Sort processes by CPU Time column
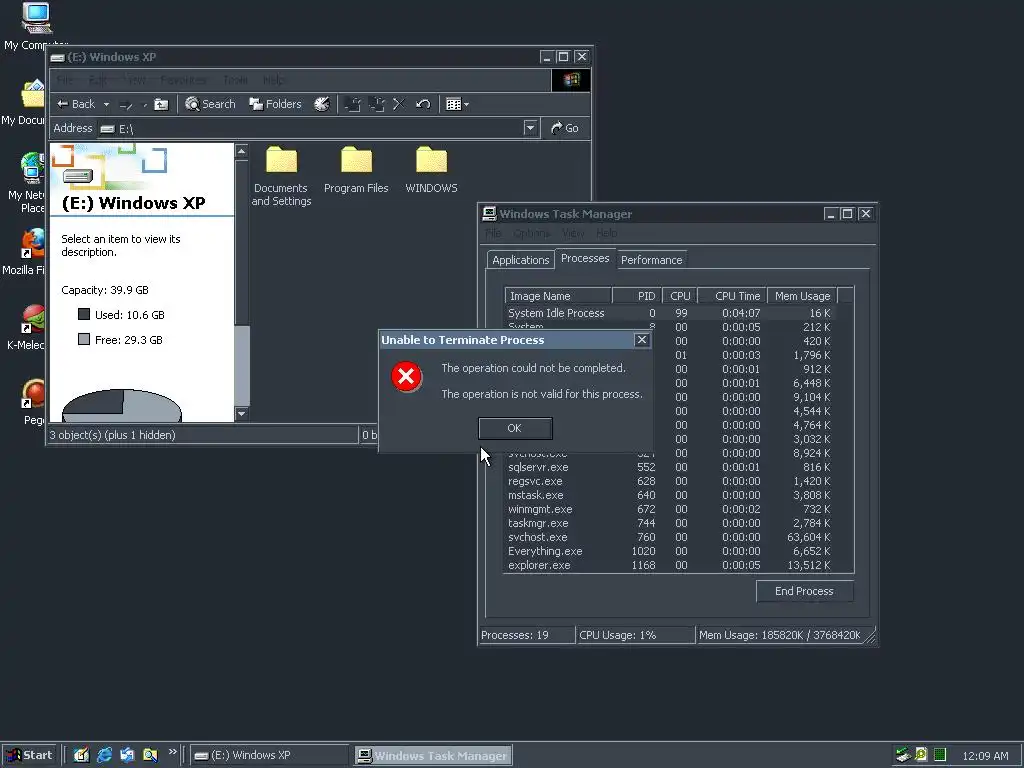 [x=732, y=296]
